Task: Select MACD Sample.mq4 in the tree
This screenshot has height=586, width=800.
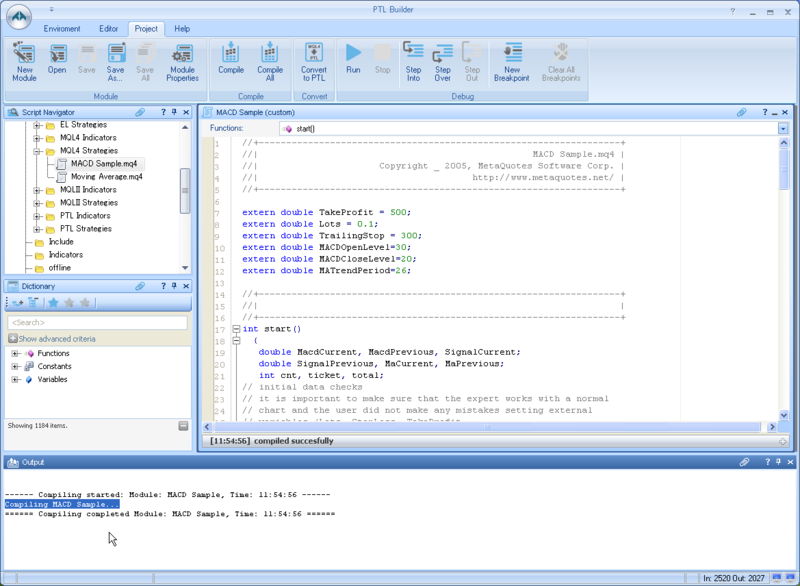Action: pos(104,164)
